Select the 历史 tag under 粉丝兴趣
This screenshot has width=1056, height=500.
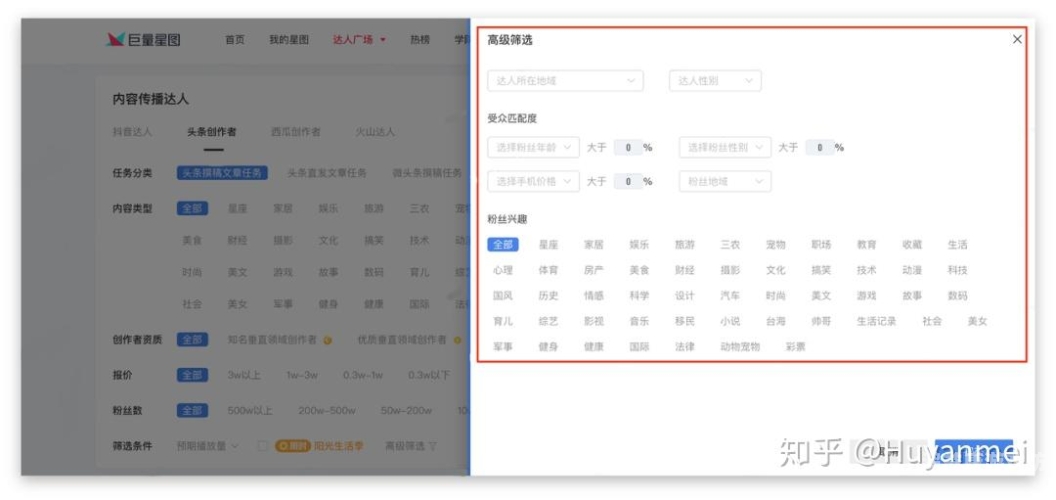click(x=548, y=296)
